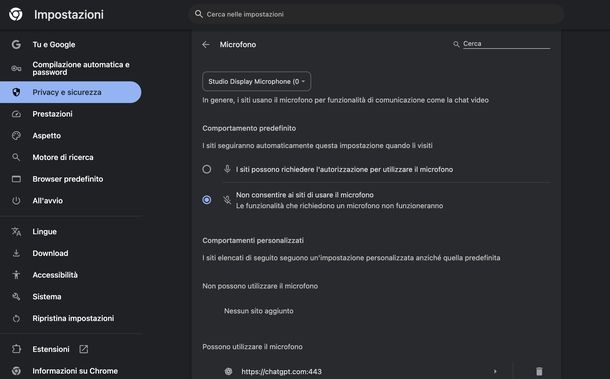610x379 pixels.
Task: Click the Google G icon in the sidebar
Action: pos(16,44)
